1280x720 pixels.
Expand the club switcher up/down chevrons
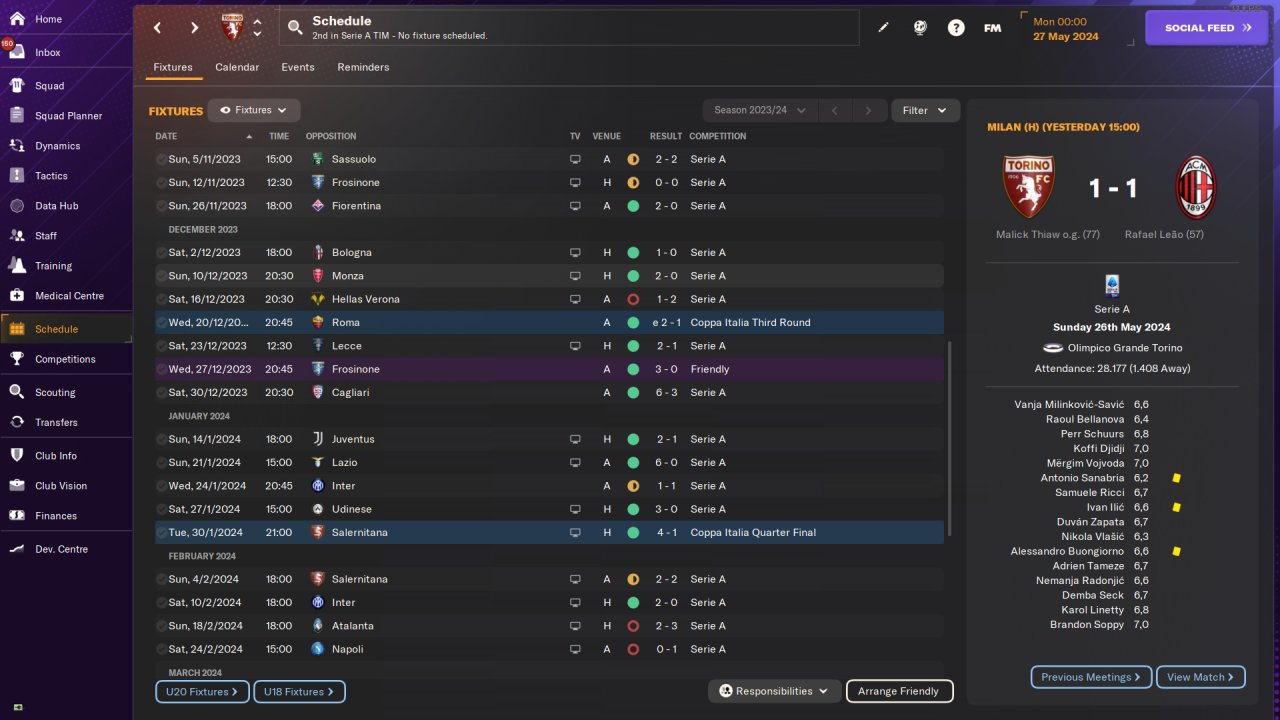coord(257,28)
